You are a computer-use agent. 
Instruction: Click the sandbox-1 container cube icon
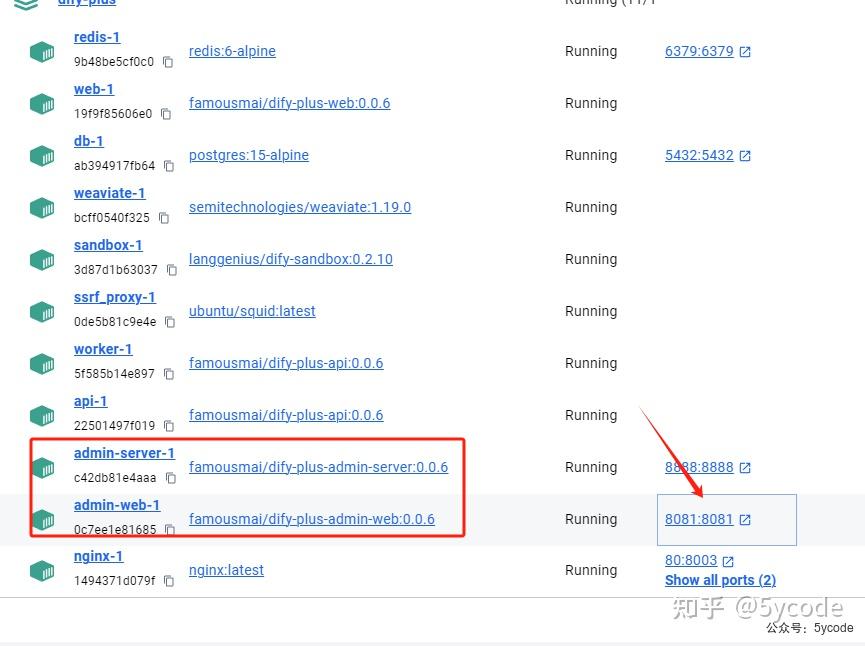(x=42, y=260)
